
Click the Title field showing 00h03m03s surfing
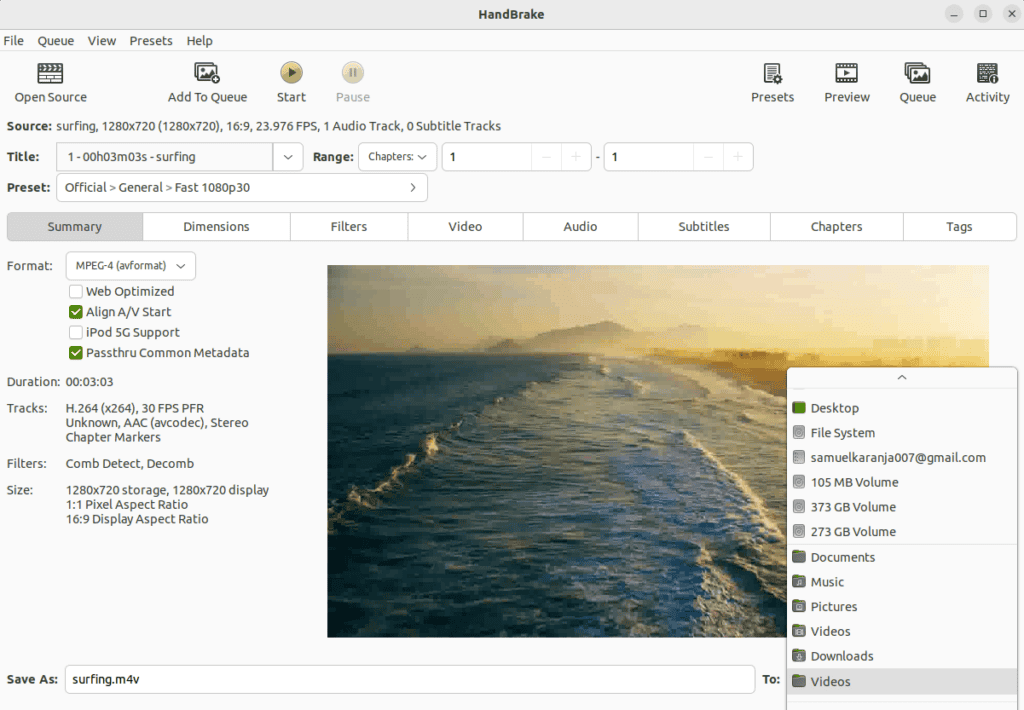click(x=165, y=157)
